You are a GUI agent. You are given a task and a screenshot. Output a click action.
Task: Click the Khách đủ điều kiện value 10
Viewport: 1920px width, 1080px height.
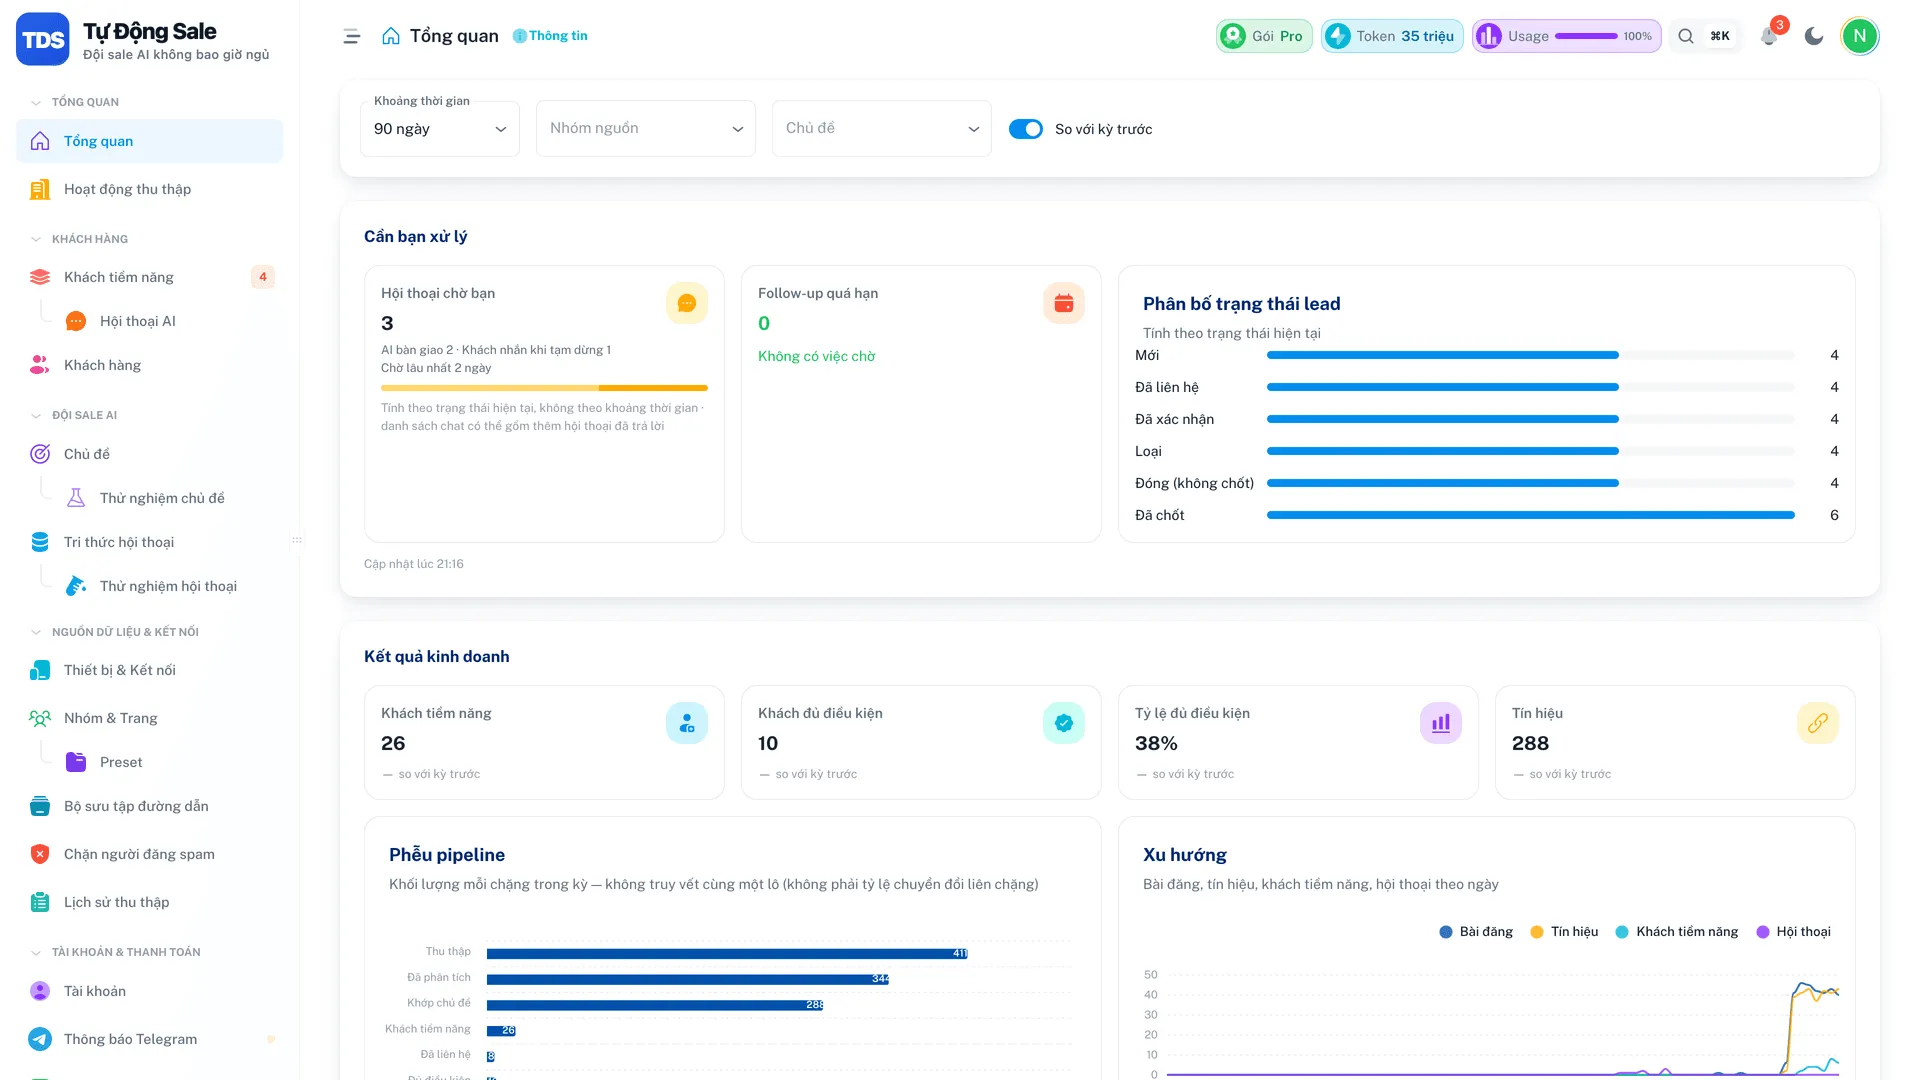click(x=768, y=744)
